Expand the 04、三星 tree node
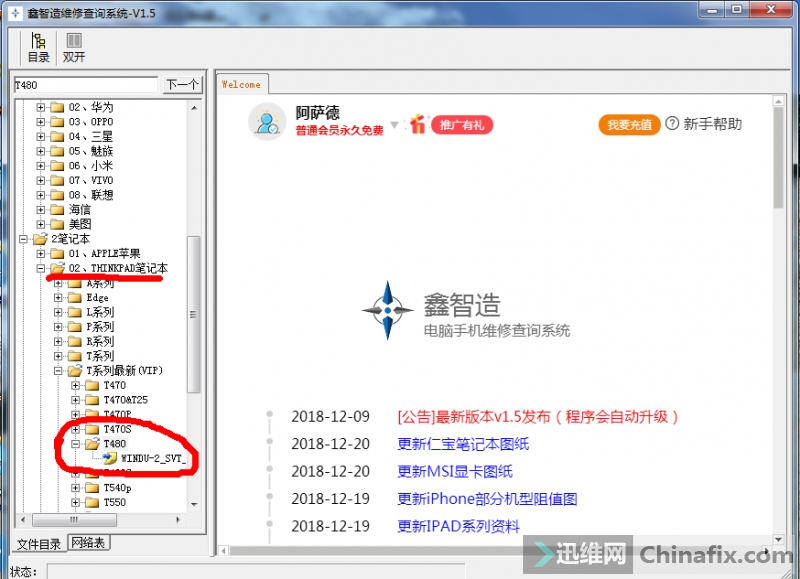The image size is (800, 579). (40, 137)
